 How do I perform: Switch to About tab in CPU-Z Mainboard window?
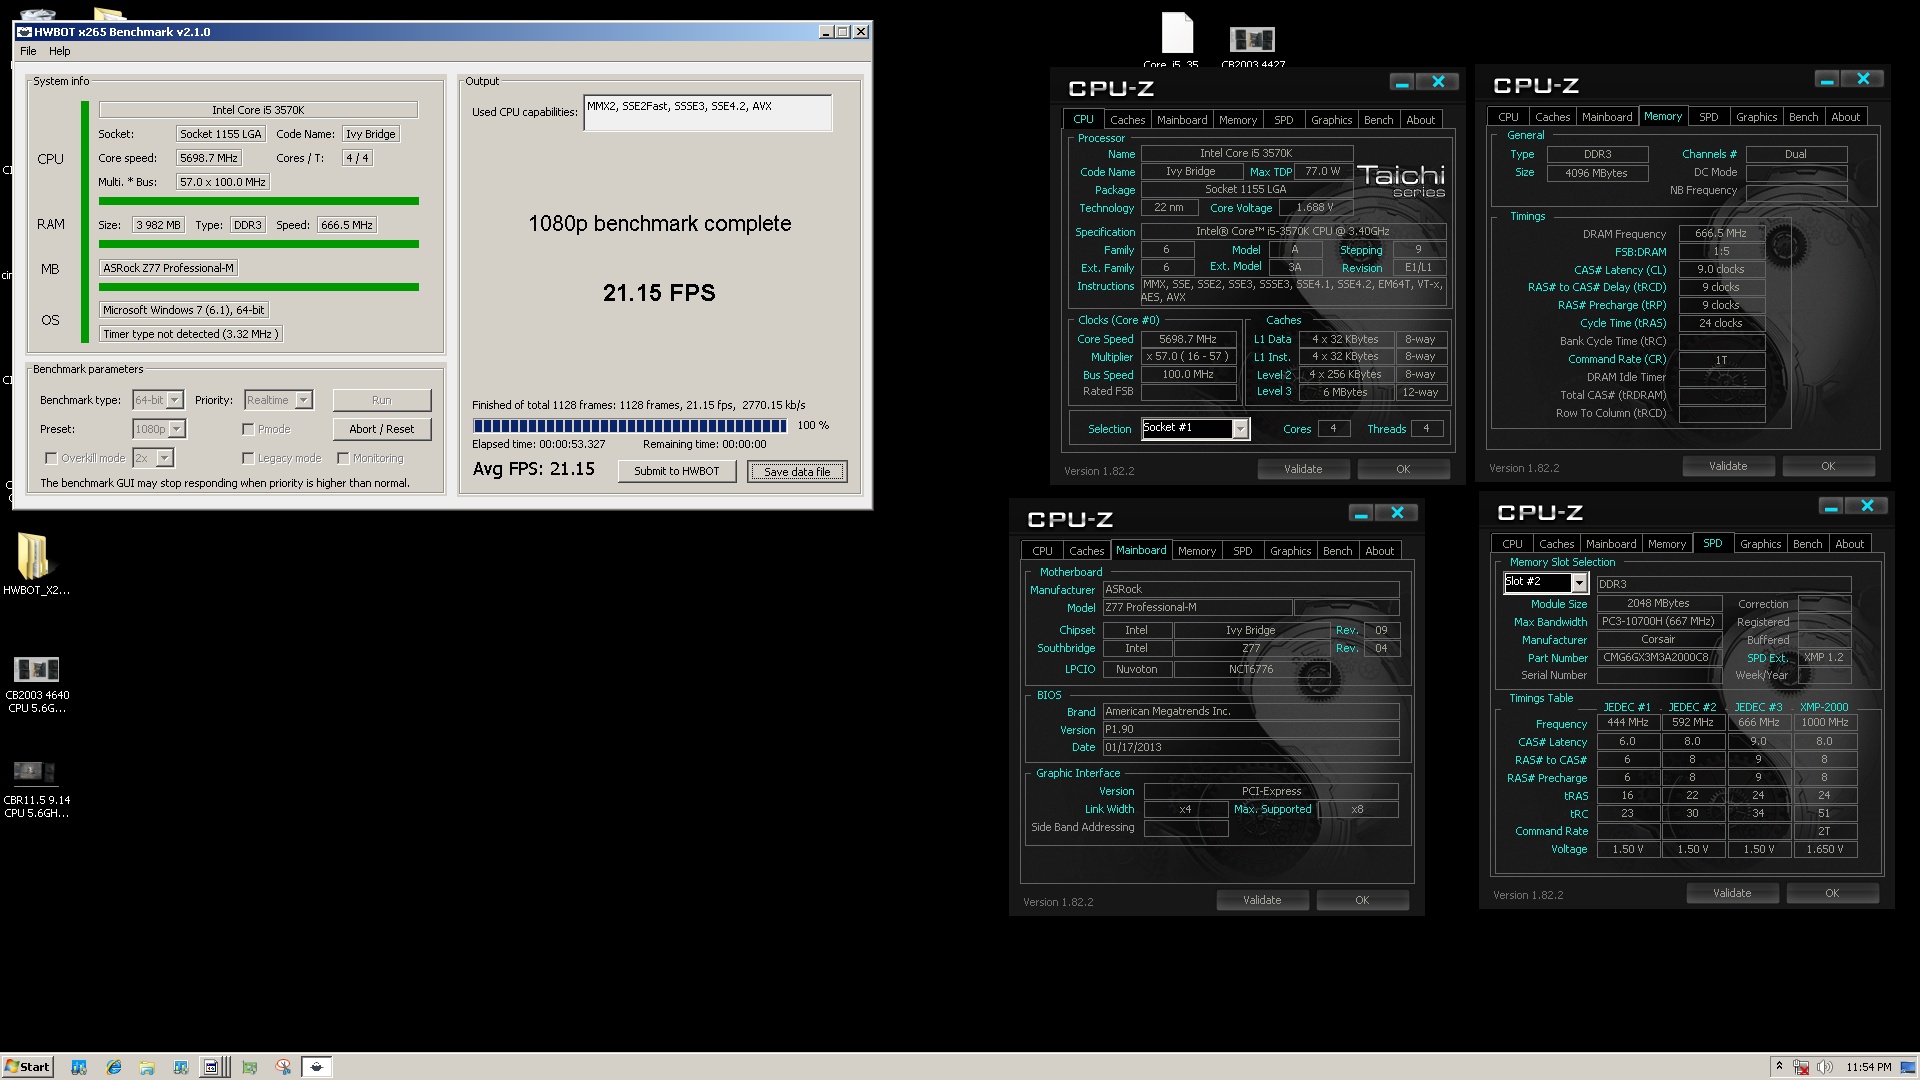point(1379,551)
